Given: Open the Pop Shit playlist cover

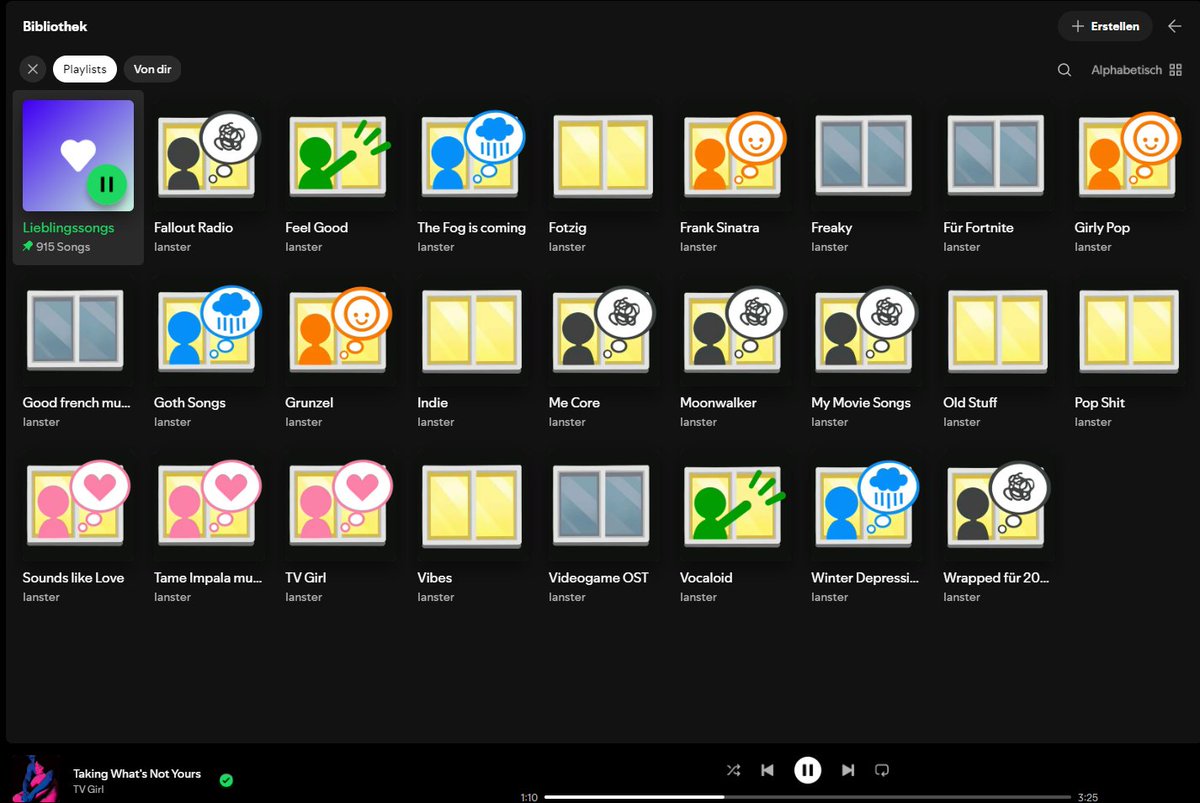Looking at the screenshot, I should pyautogui.click(x=1130, y=330).
